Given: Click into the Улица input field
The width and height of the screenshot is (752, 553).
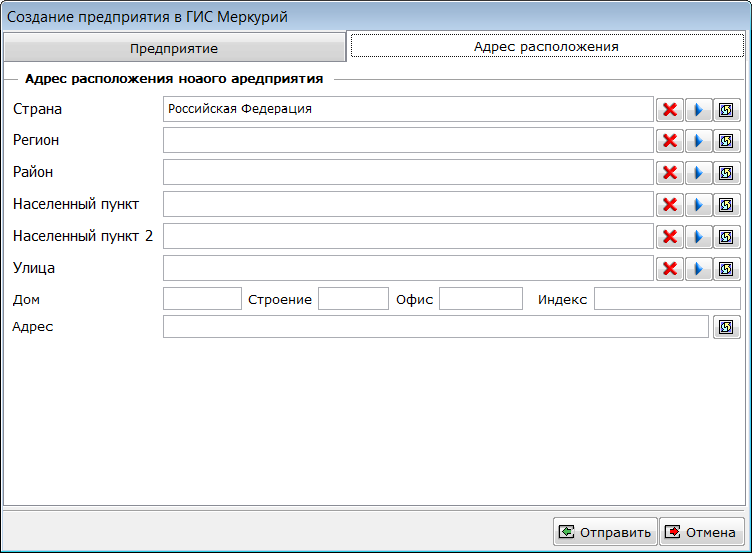Looking at the screenshot, I should coord(408,268).
